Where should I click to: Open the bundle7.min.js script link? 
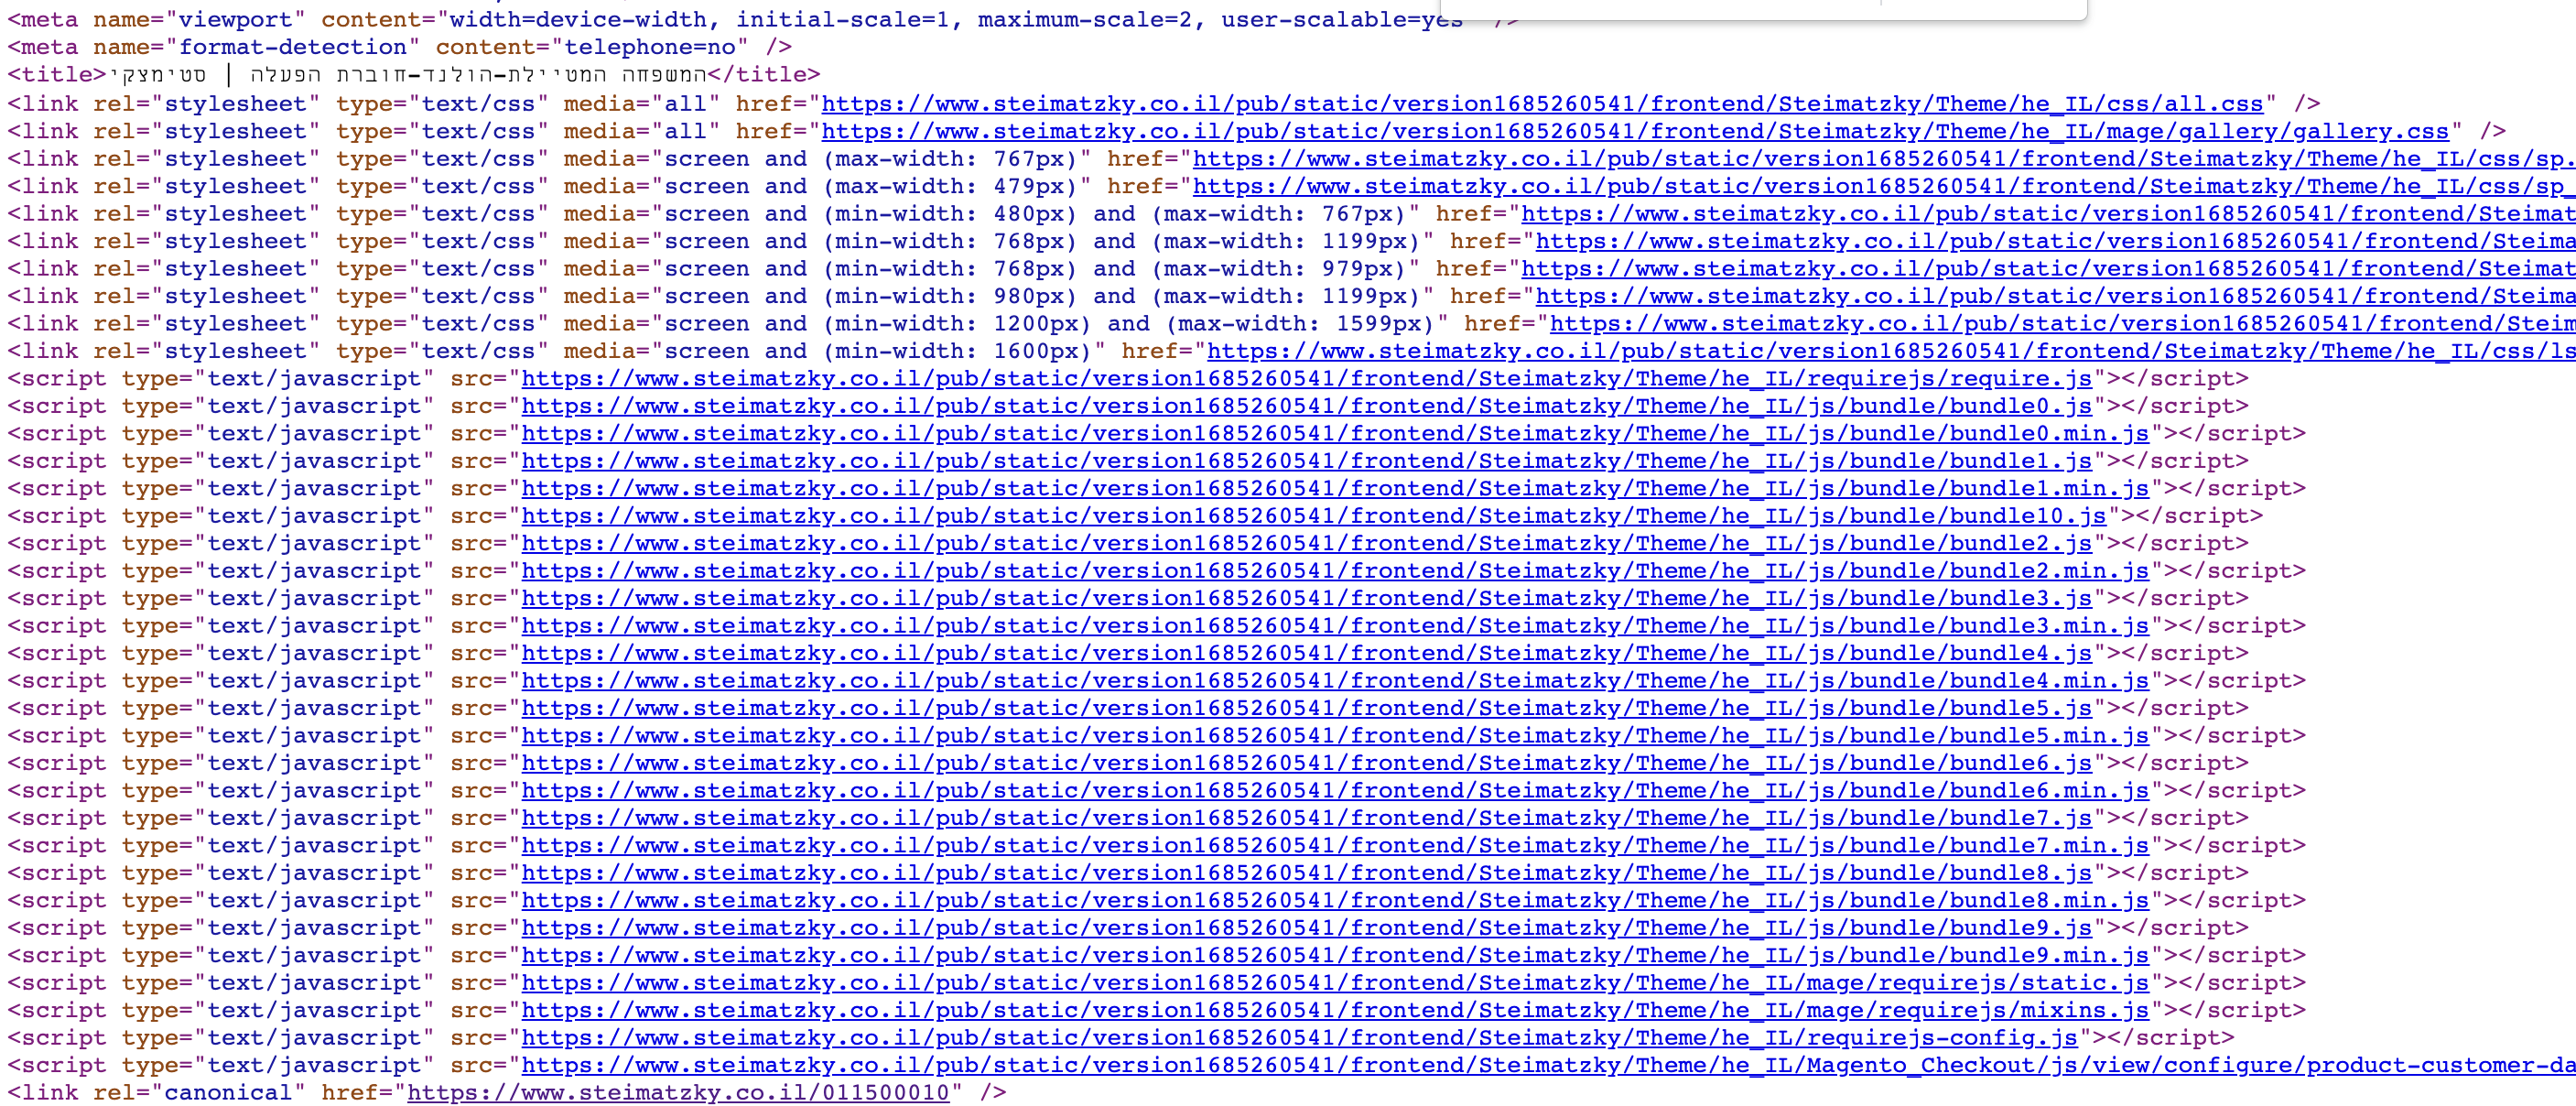[x=1335, y=846]
